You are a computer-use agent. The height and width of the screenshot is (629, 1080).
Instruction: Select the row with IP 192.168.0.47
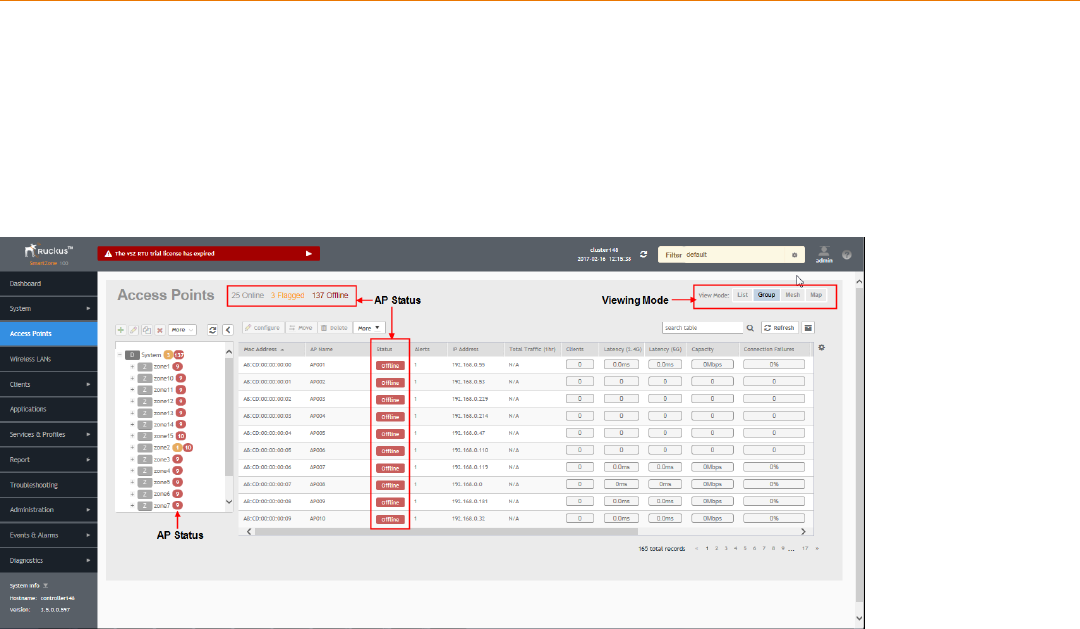coord(526,433)
